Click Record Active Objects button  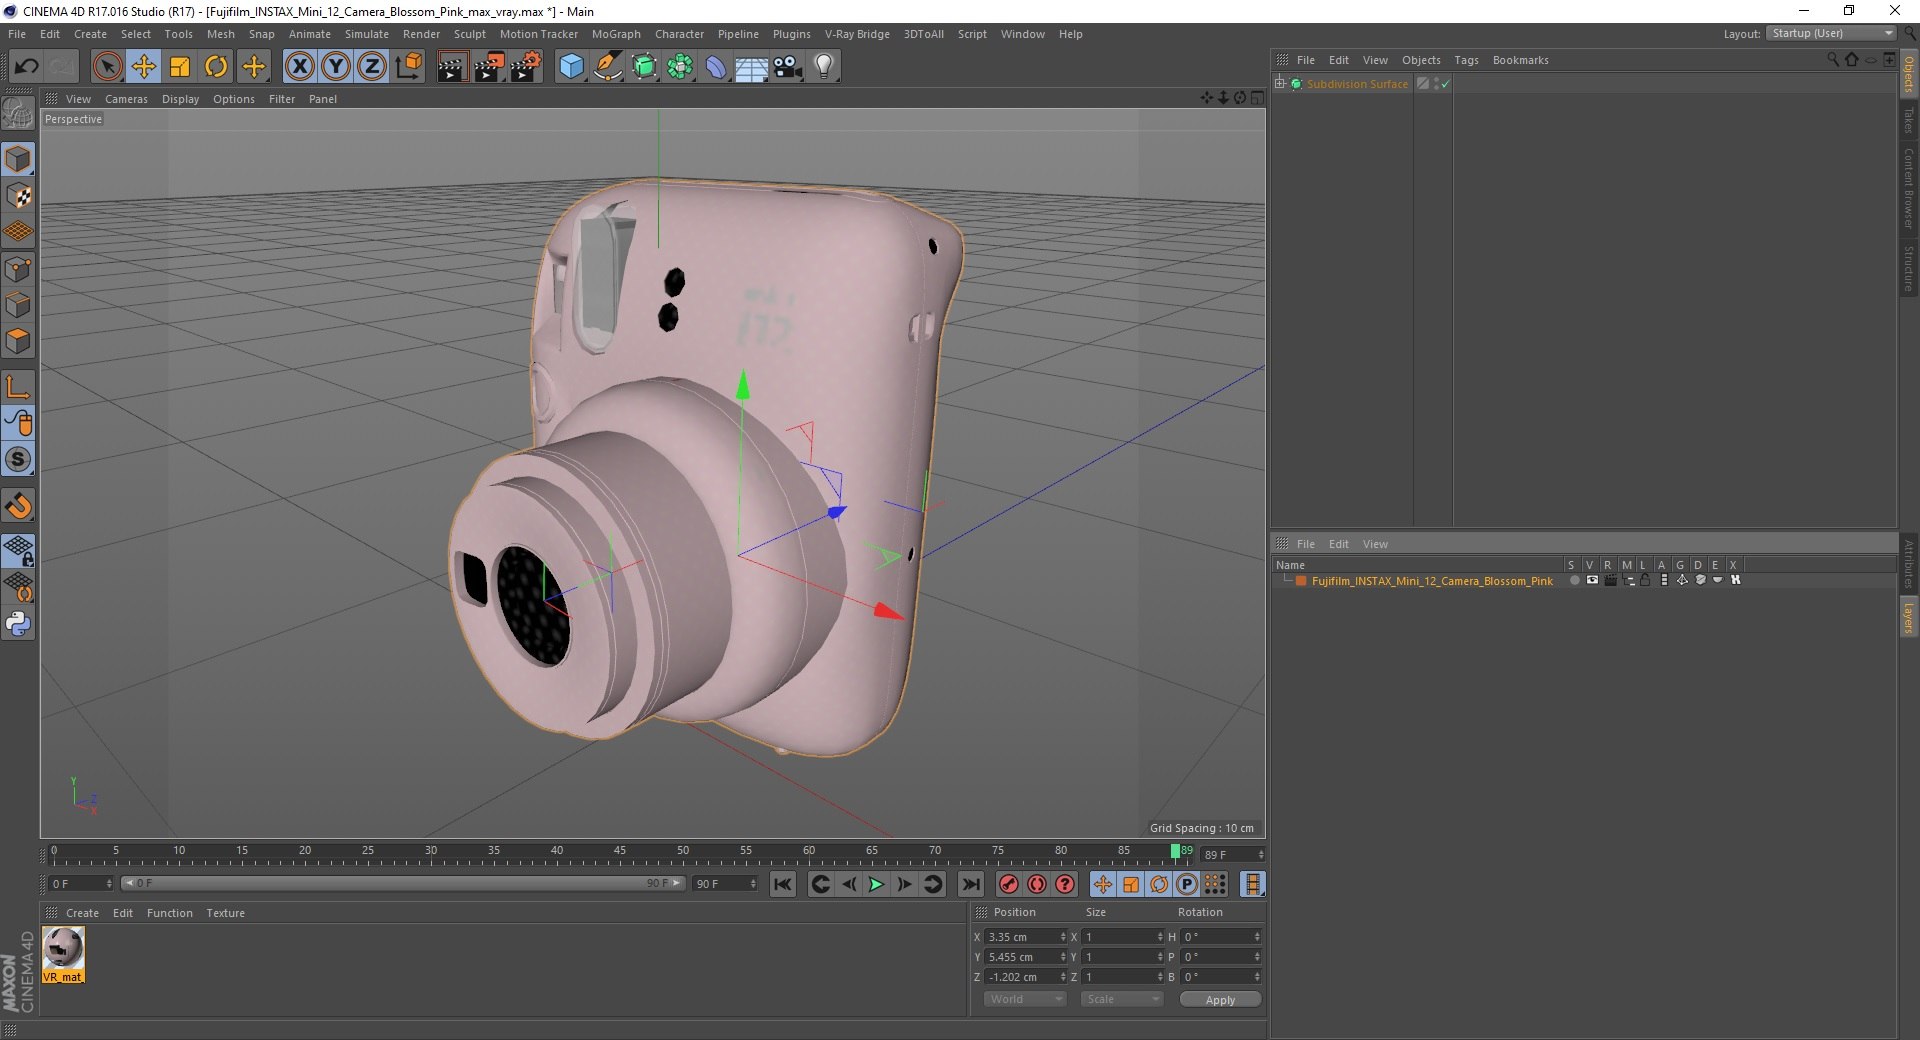1009,884
